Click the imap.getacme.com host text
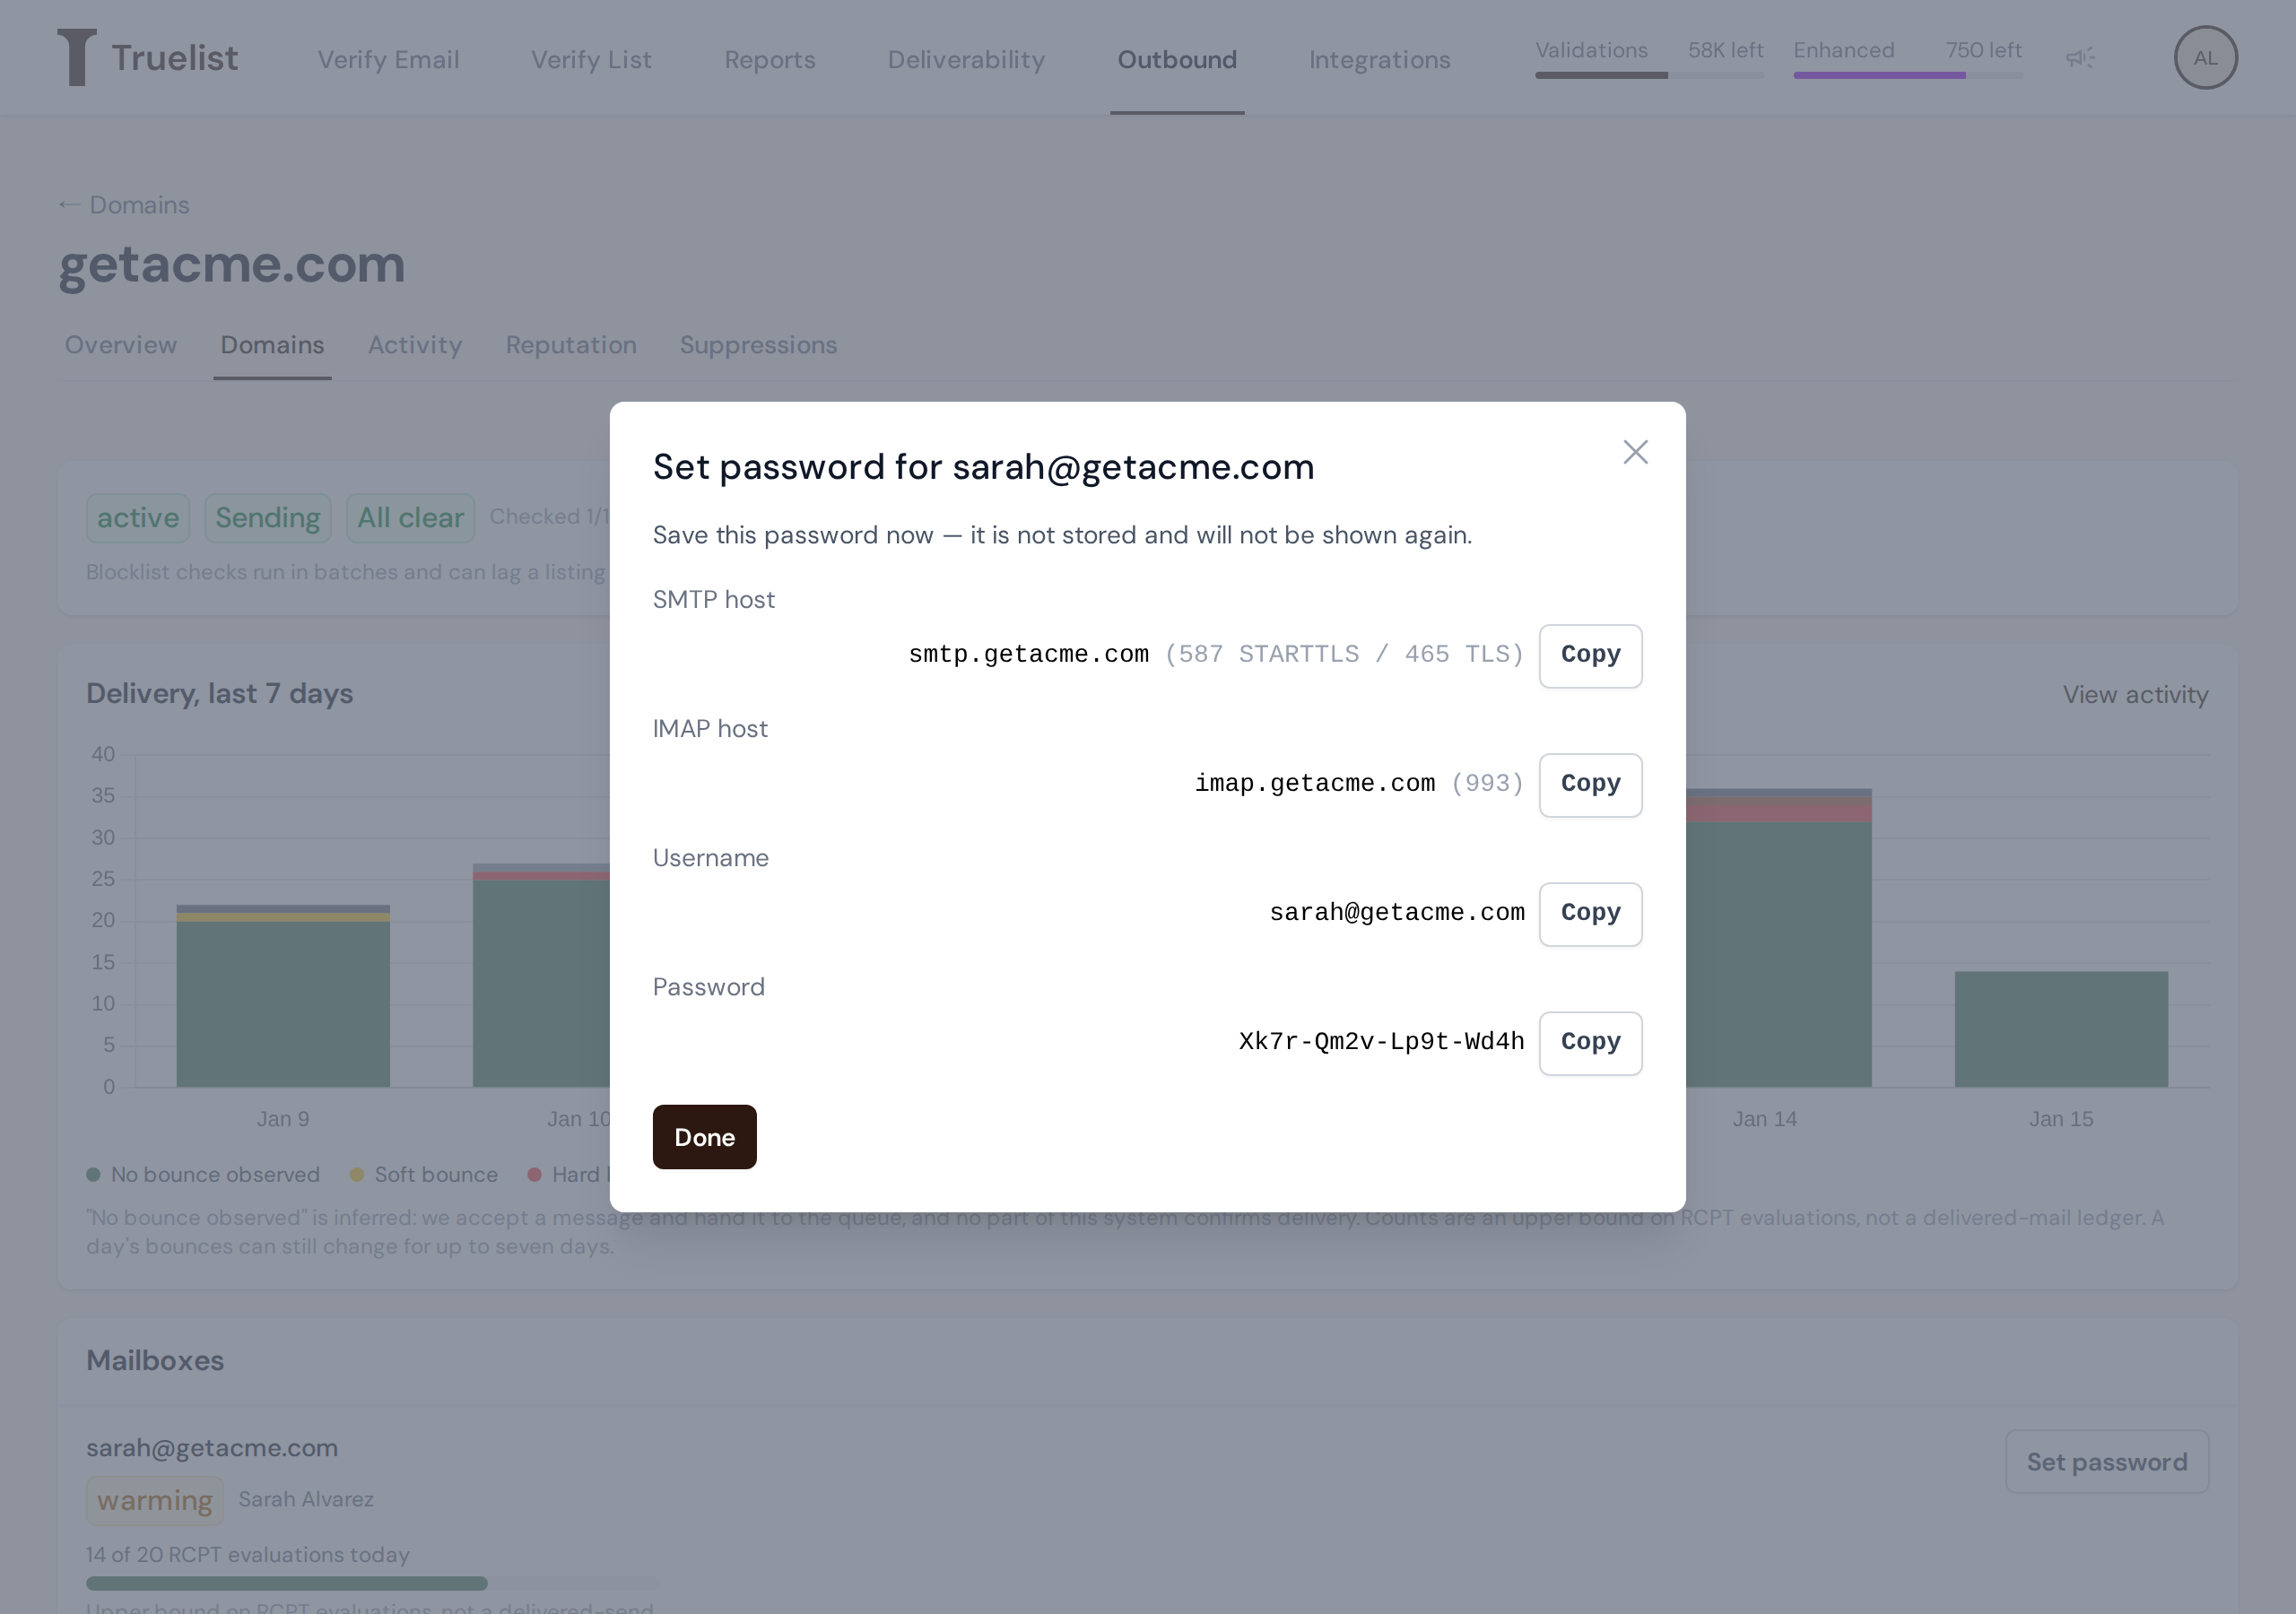The image size is (2296, 1614). coord(1315,784)
